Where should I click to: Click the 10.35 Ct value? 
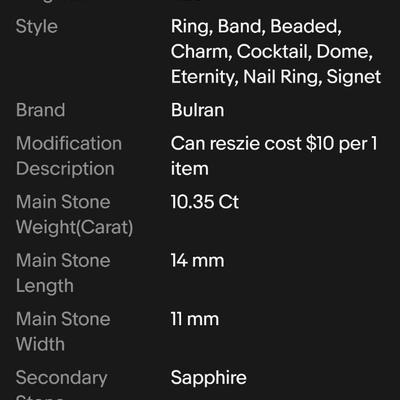point(205,202)
